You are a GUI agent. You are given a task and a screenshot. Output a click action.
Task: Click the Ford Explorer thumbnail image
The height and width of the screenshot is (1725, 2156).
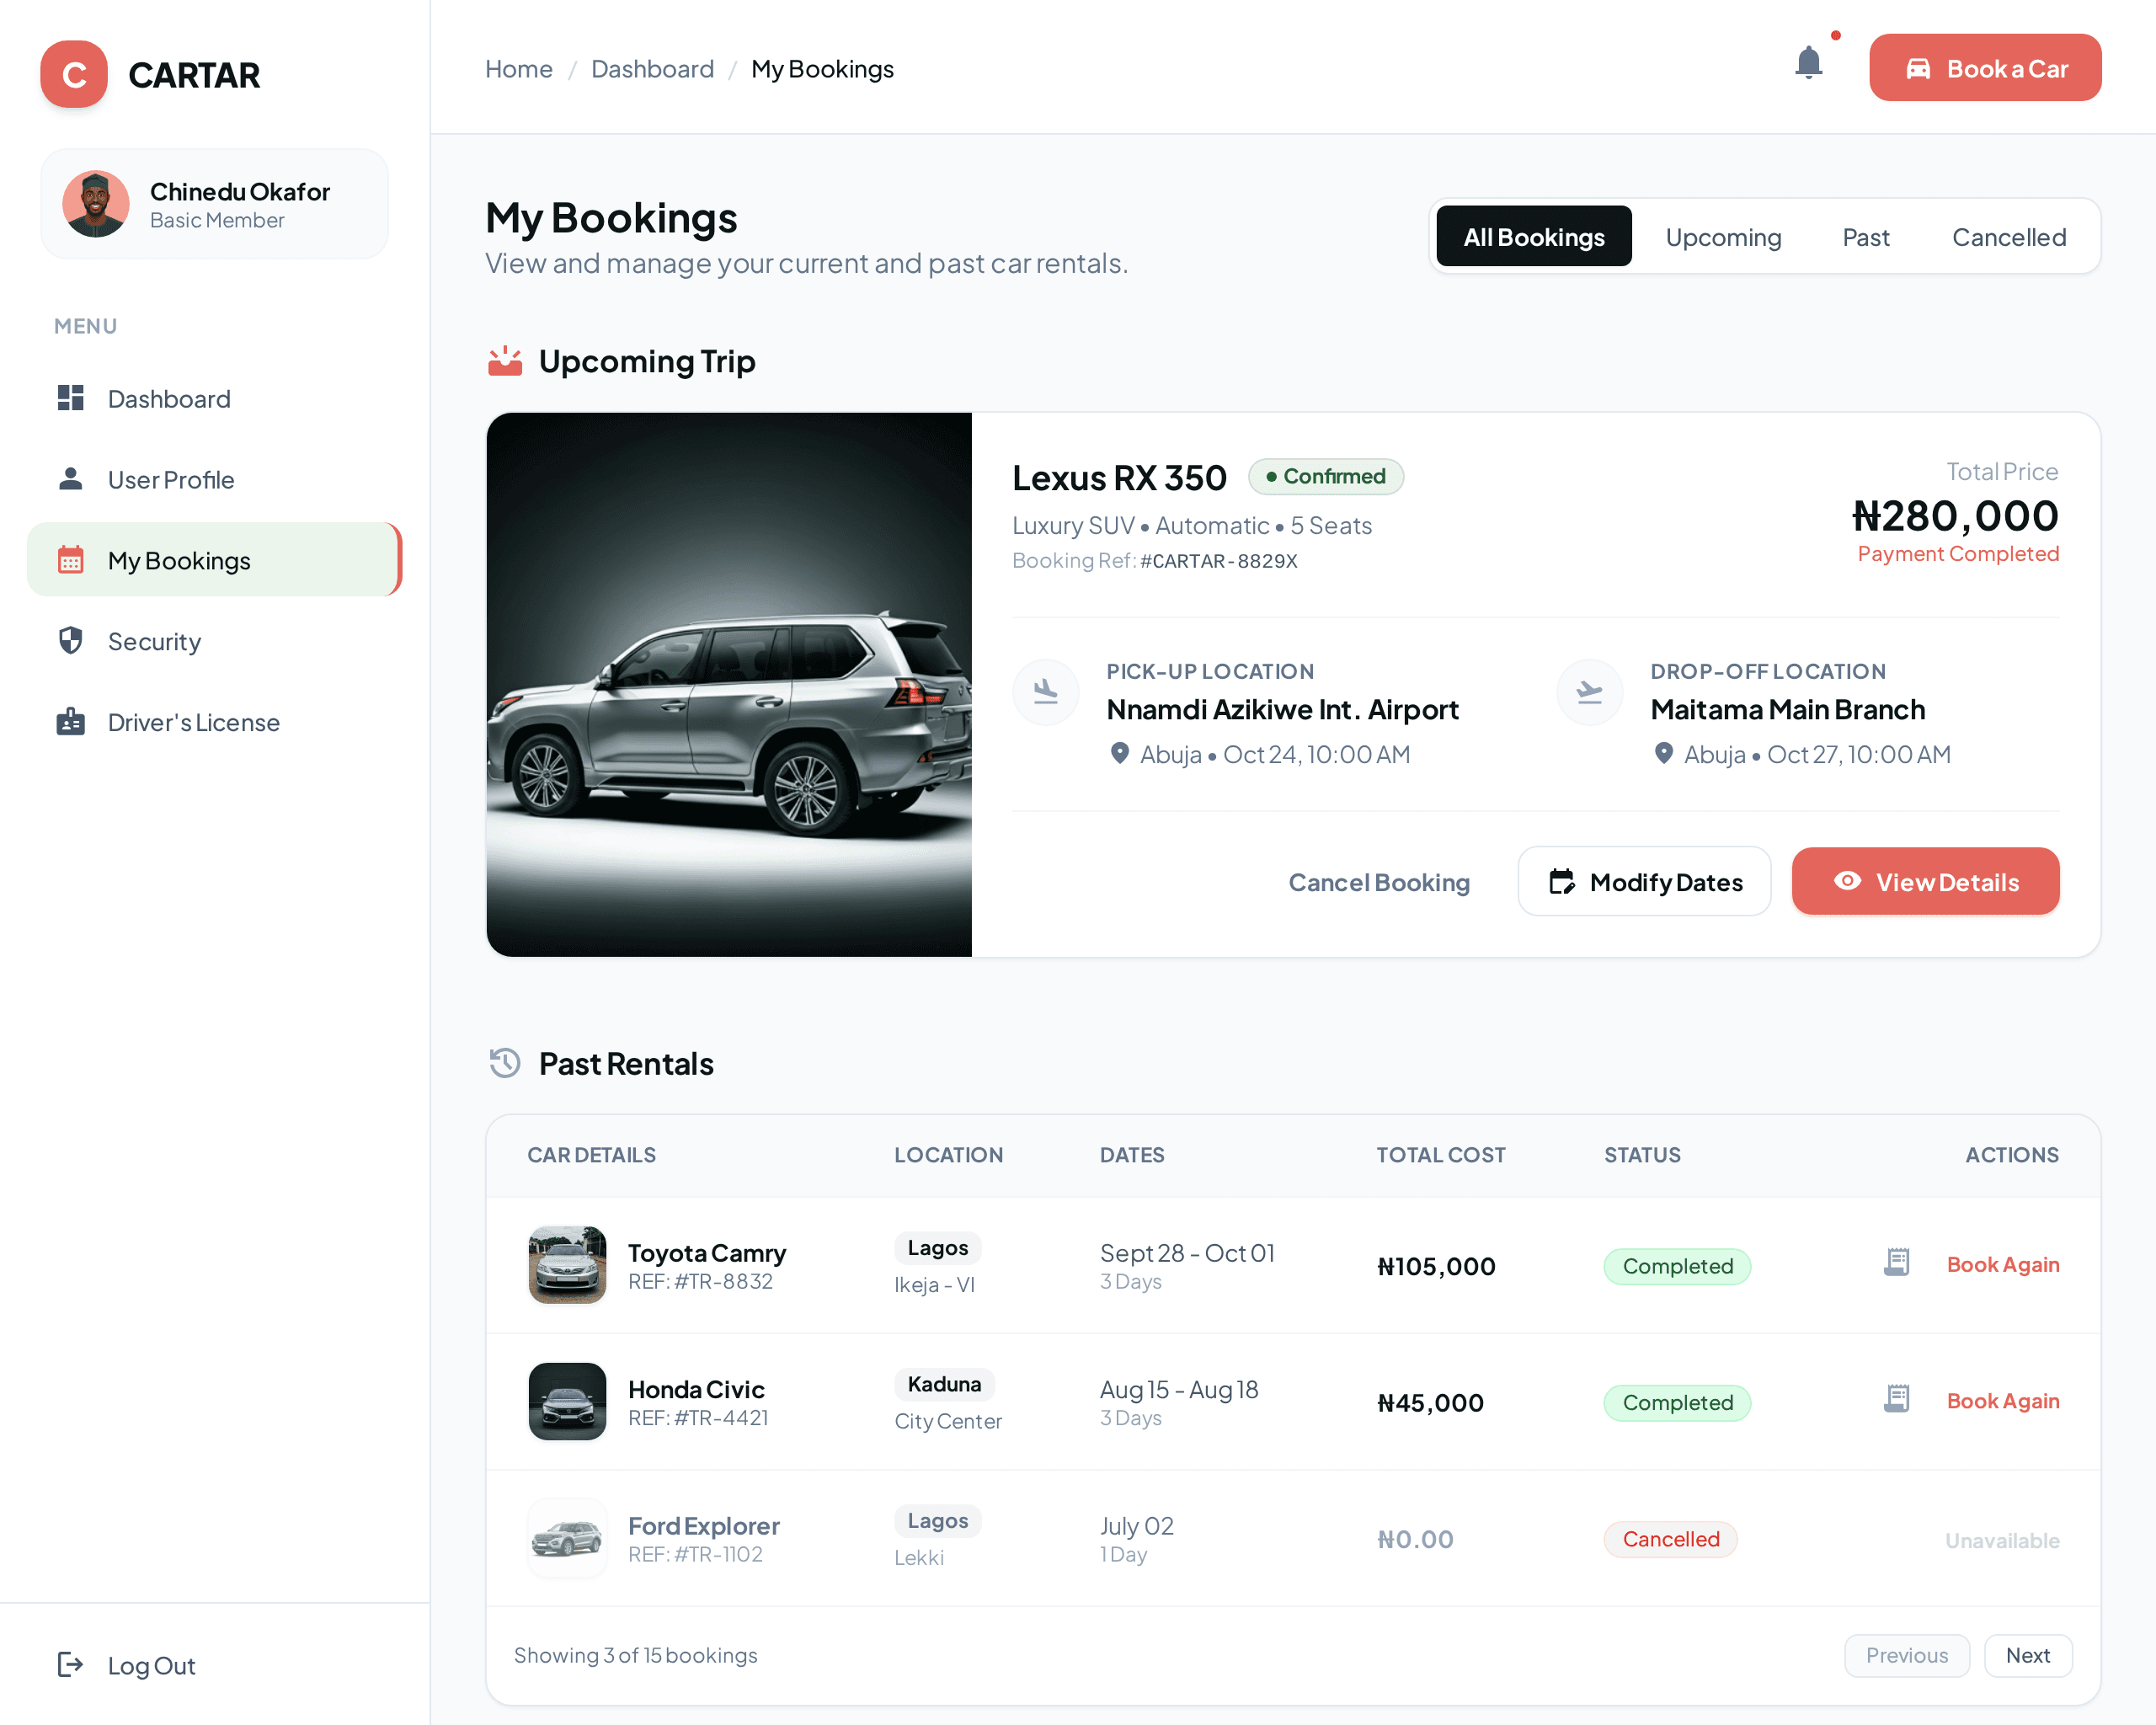coord(567,1537)
